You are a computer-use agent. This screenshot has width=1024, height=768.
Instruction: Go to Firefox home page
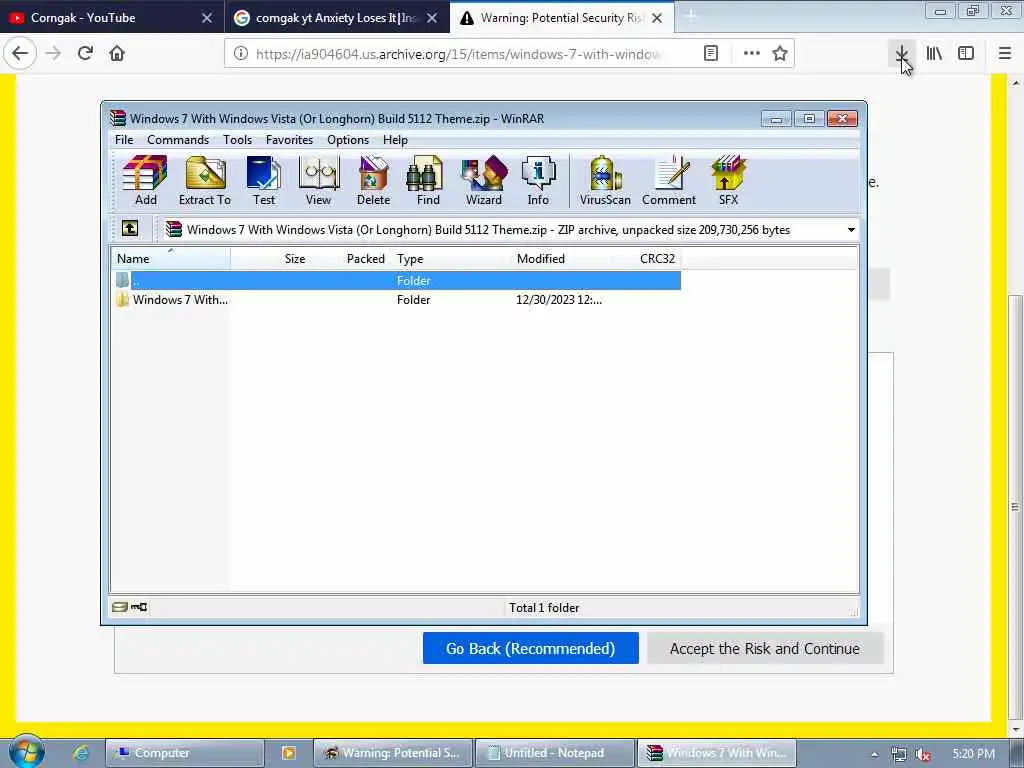pos(117,54)
